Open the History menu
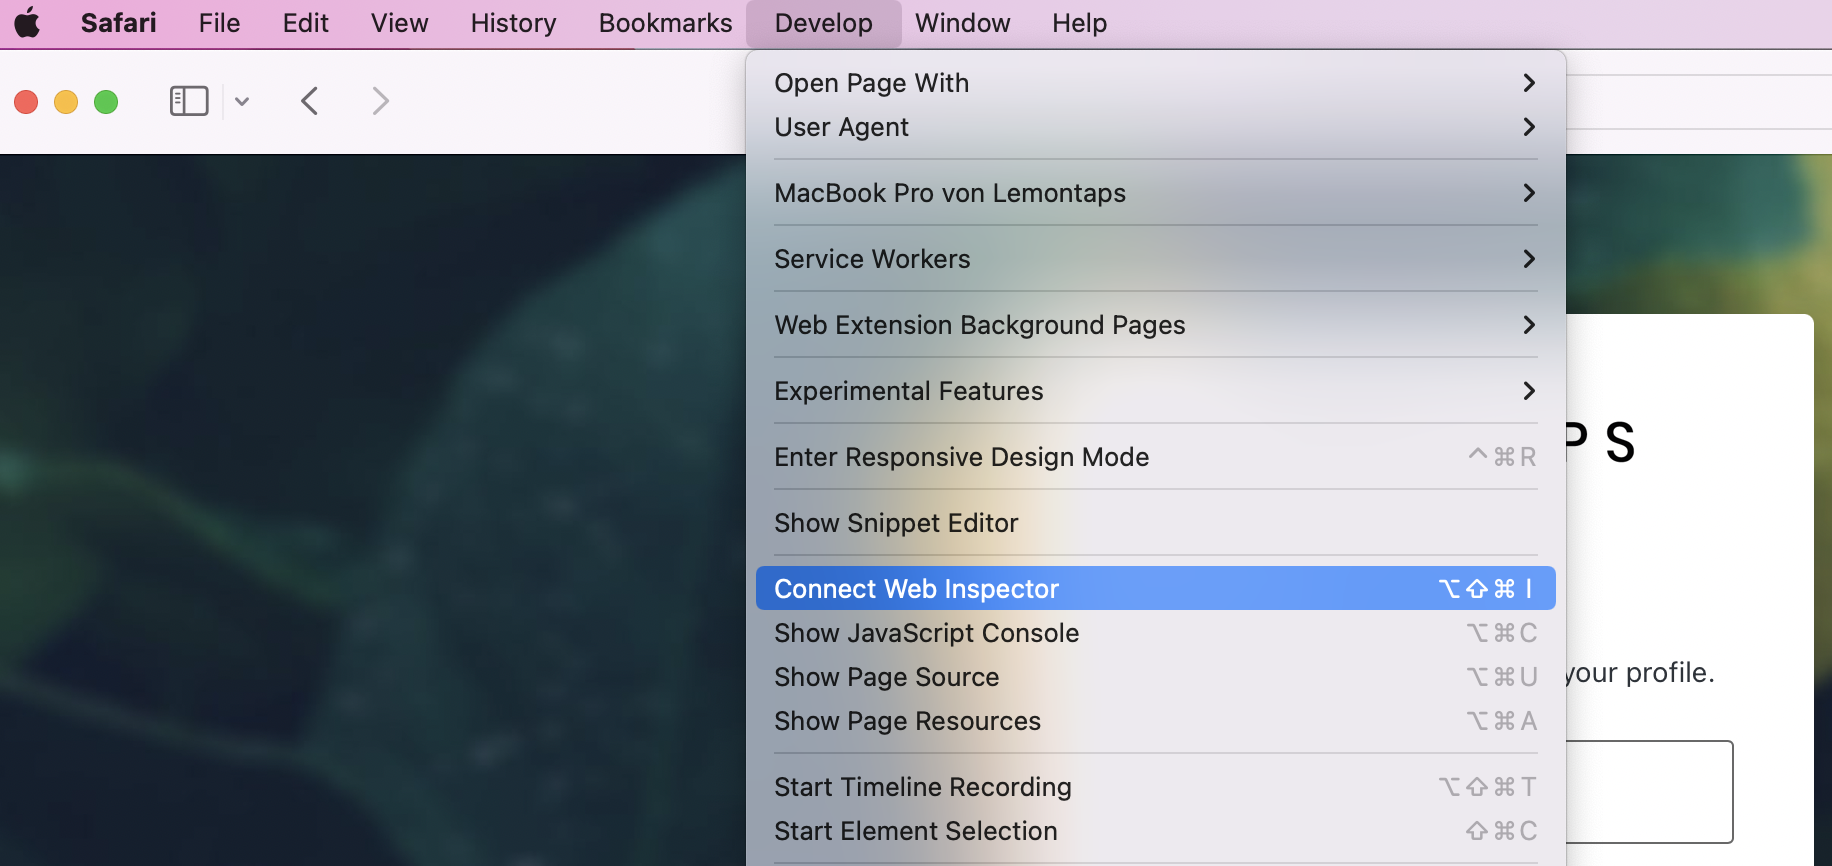1832x866 pixels. point(513,23)
